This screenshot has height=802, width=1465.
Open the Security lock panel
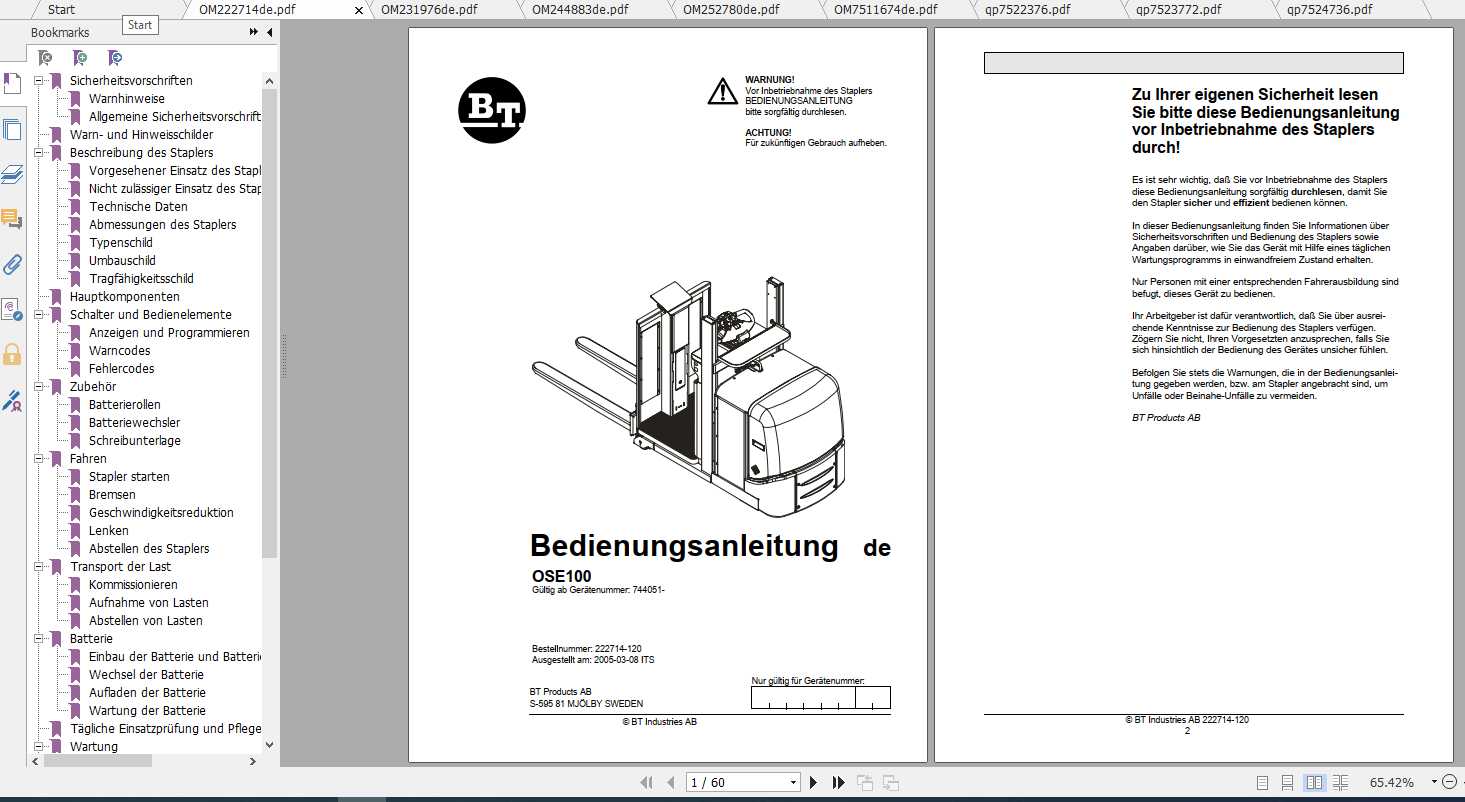click(x=12, y=355)
